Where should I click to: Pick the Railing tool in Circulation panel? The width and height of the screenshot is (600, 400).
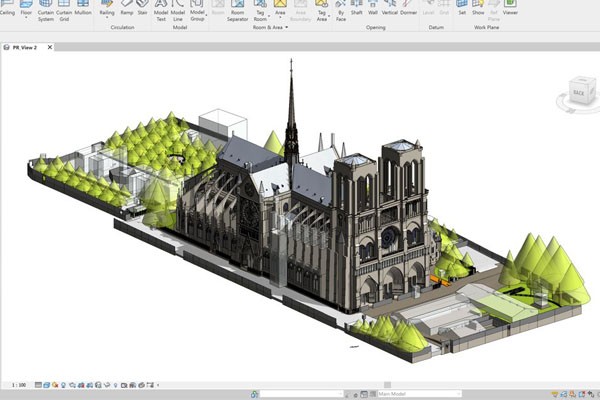[107, 8]
